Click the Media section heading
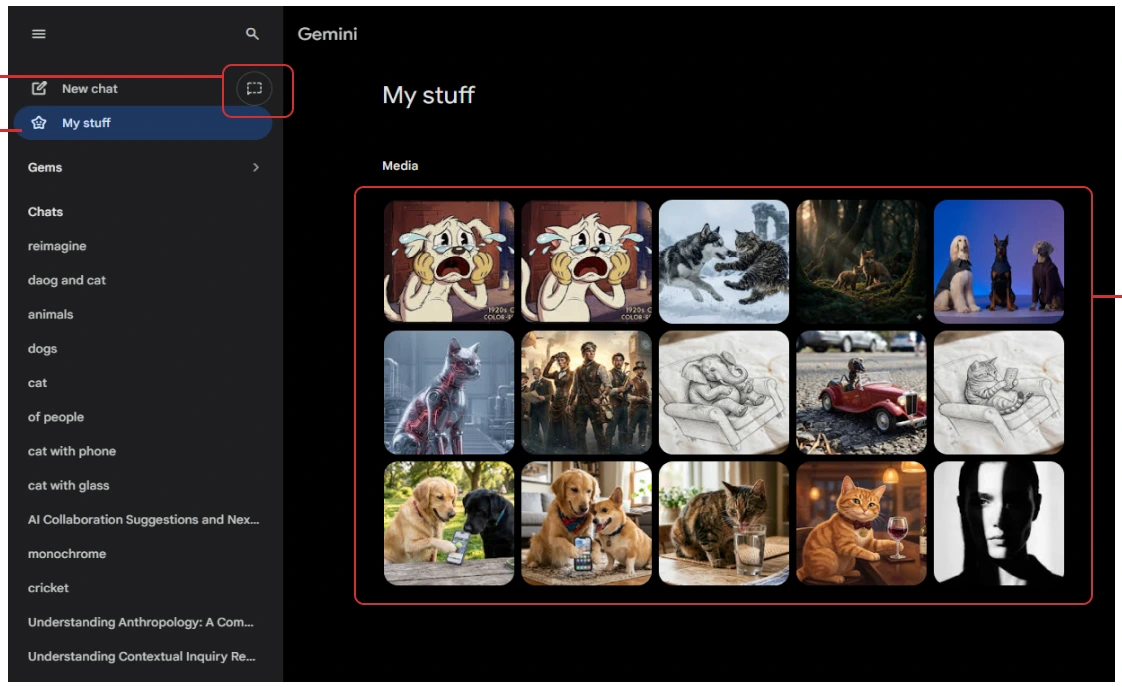The width and height of the screenshot is (1122, 687). pyautogui.click(x=400, y=165)
